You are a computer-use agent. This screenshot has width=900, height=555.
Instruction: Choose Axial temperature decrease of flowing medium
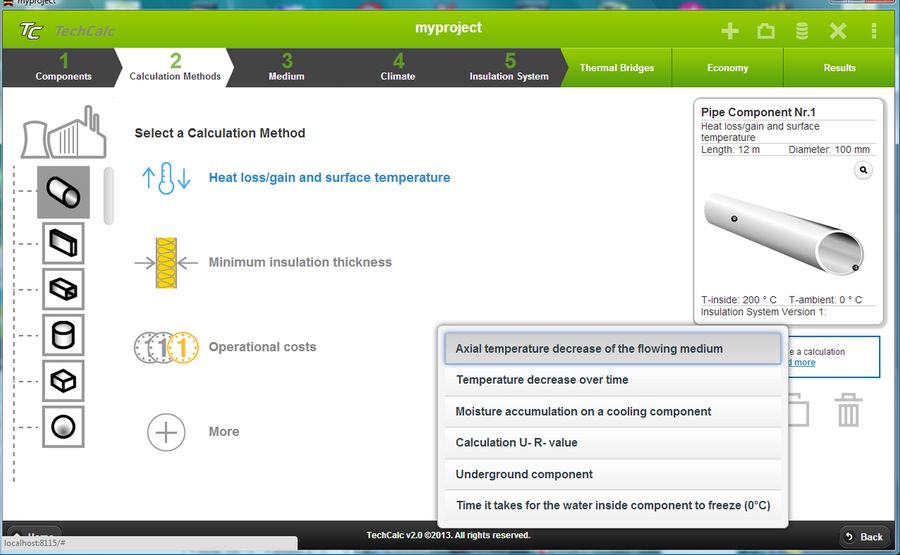(612, 349)
